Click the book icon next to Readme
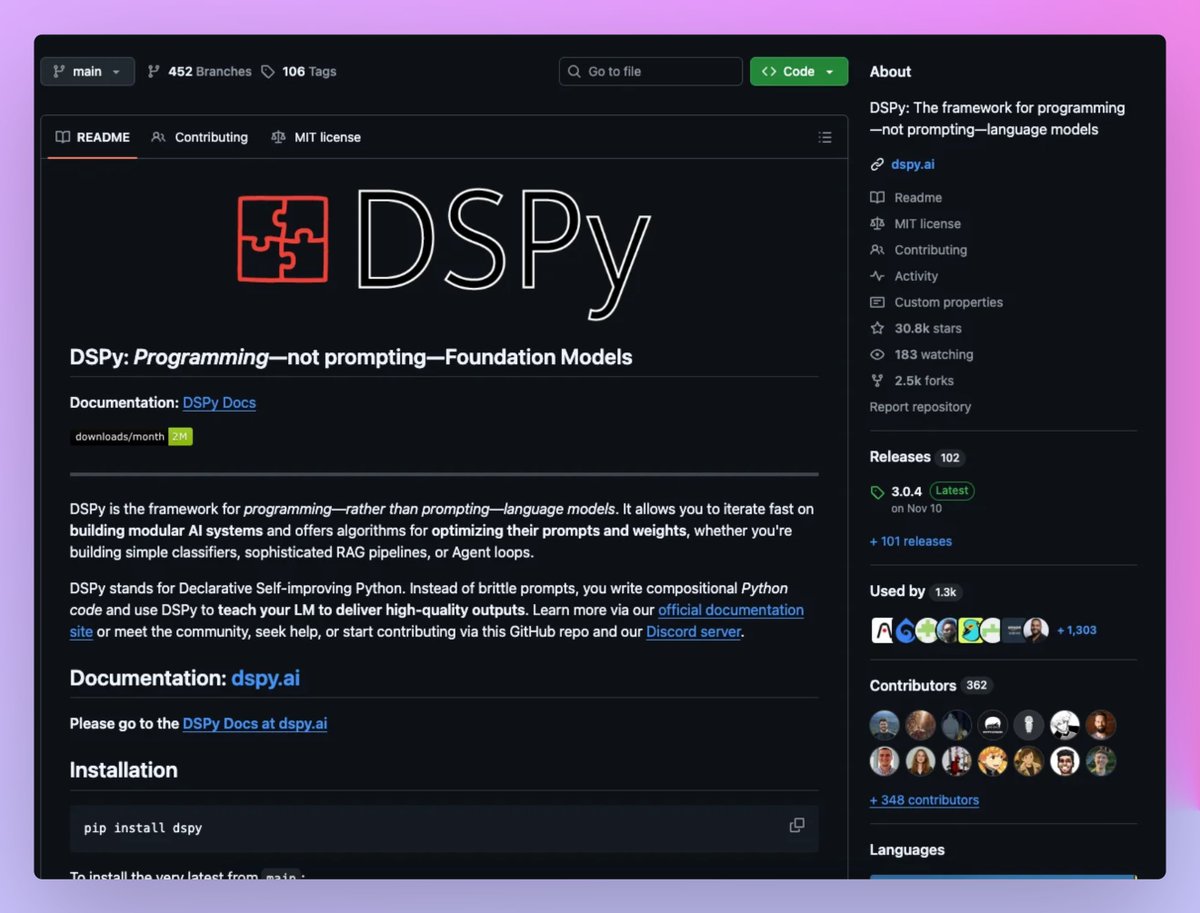 point(877,198)
